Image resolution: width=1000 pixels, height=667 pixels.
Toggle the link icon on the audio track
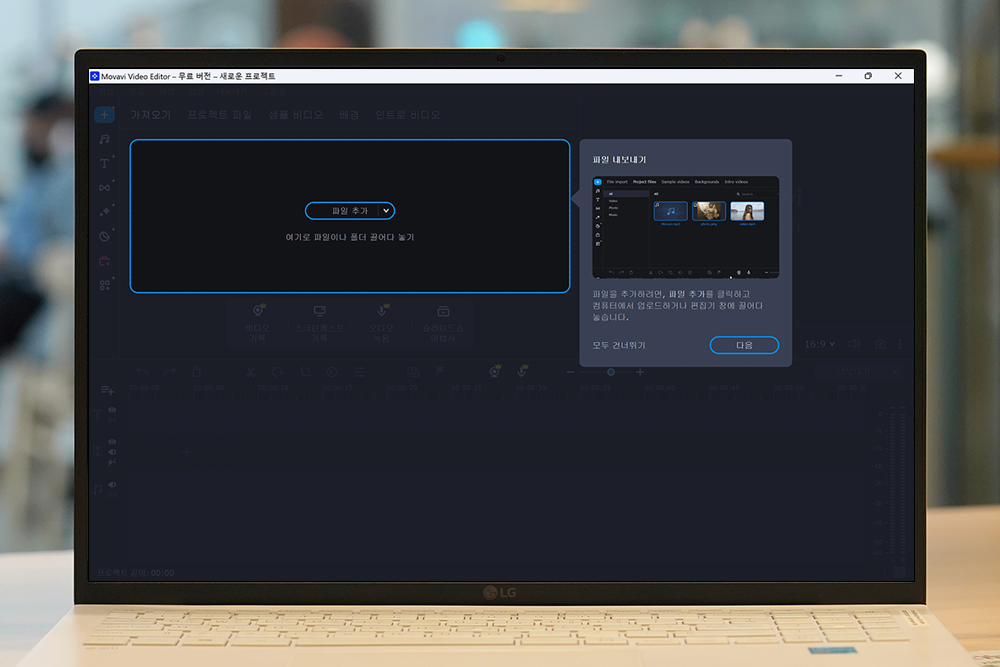click(112, 495)
